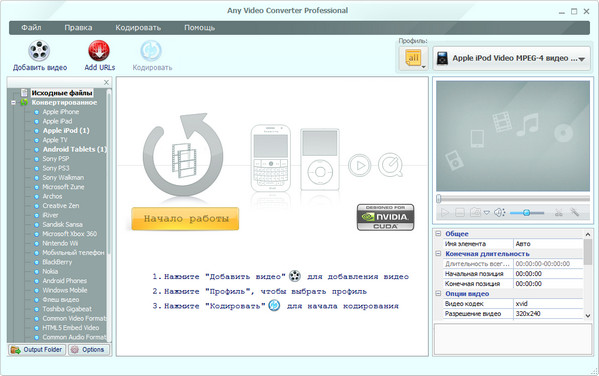The image size is (599, 376).
Task: Select Исходные файлы in the tree
Action: [x=62, y=93]
